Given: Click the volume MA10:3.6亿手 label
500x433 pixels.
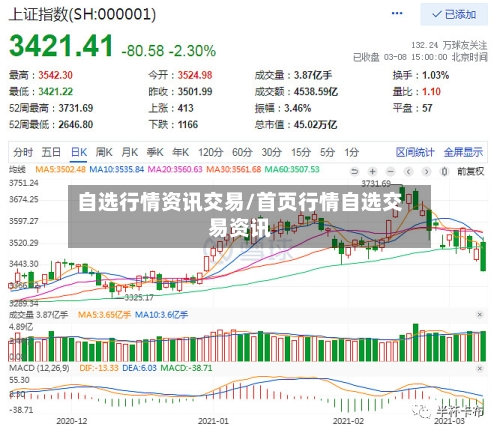Looking at the screenshot, I should [161, 315].
